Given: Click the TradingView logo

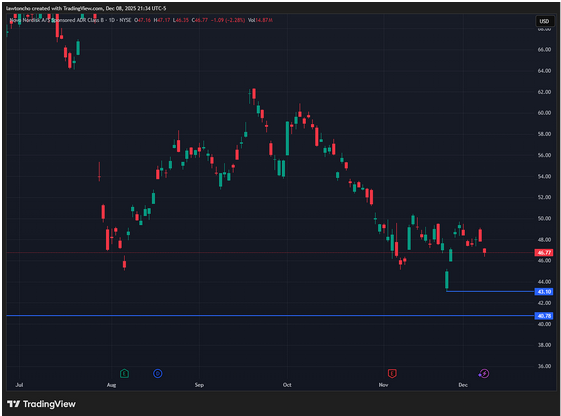Looking at the screenshot, I should [x=41, y=404].
